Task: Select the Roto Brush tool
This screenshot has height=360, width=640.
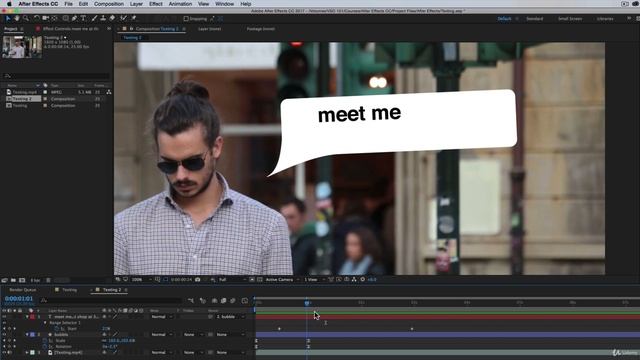Action: tap(123, 18)
